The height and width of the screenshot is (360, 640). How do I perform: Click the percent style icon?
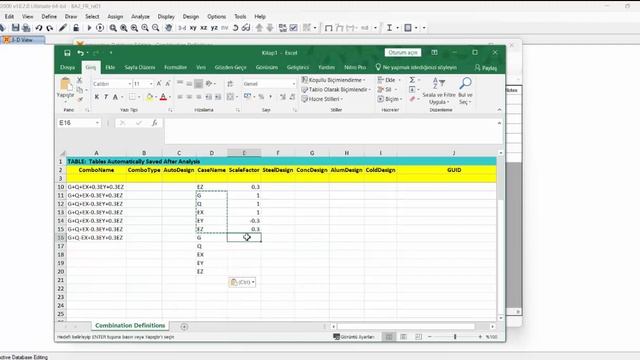click(261, 97)
